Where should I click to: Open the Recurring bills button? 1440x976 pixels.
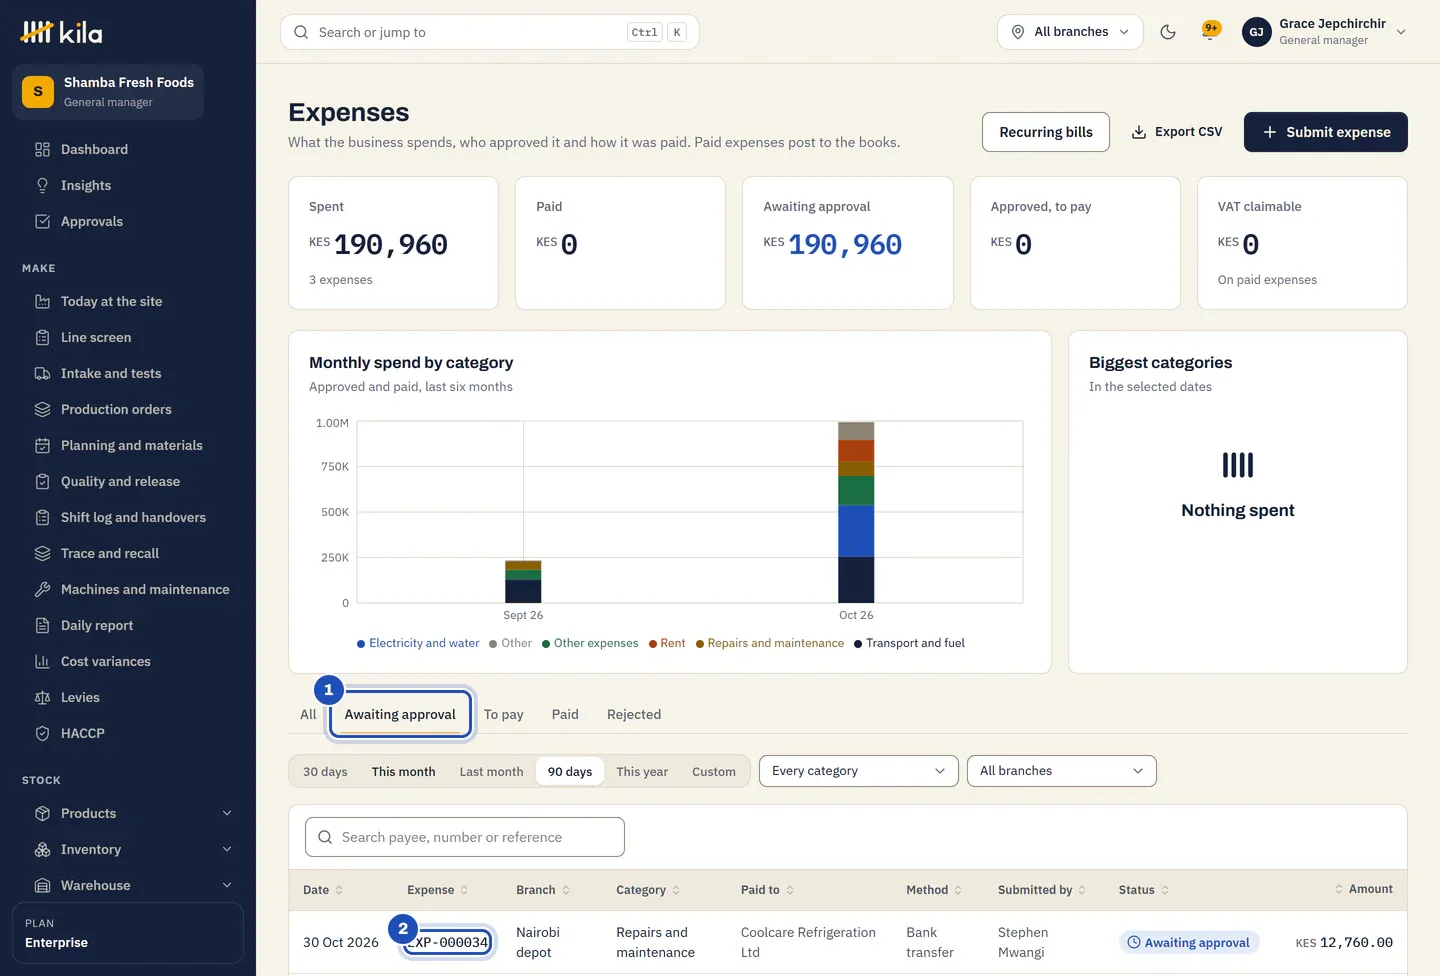(1045, 132)
